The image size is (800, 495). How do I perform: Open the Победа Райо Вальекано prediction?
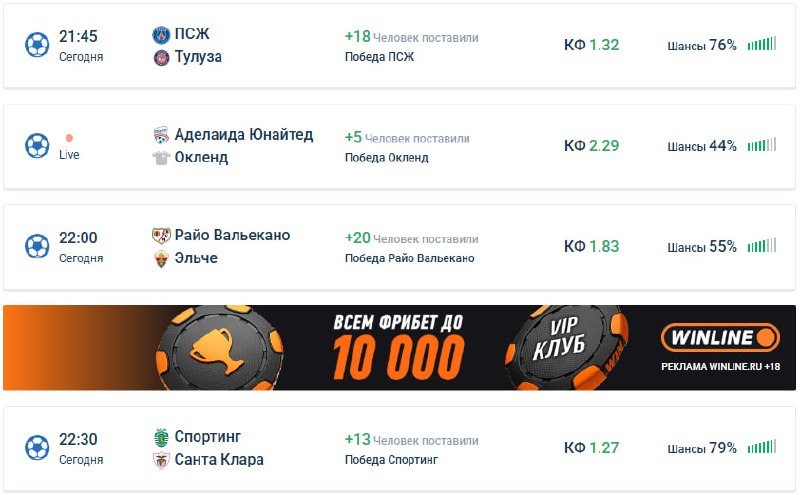coord(409,258)
